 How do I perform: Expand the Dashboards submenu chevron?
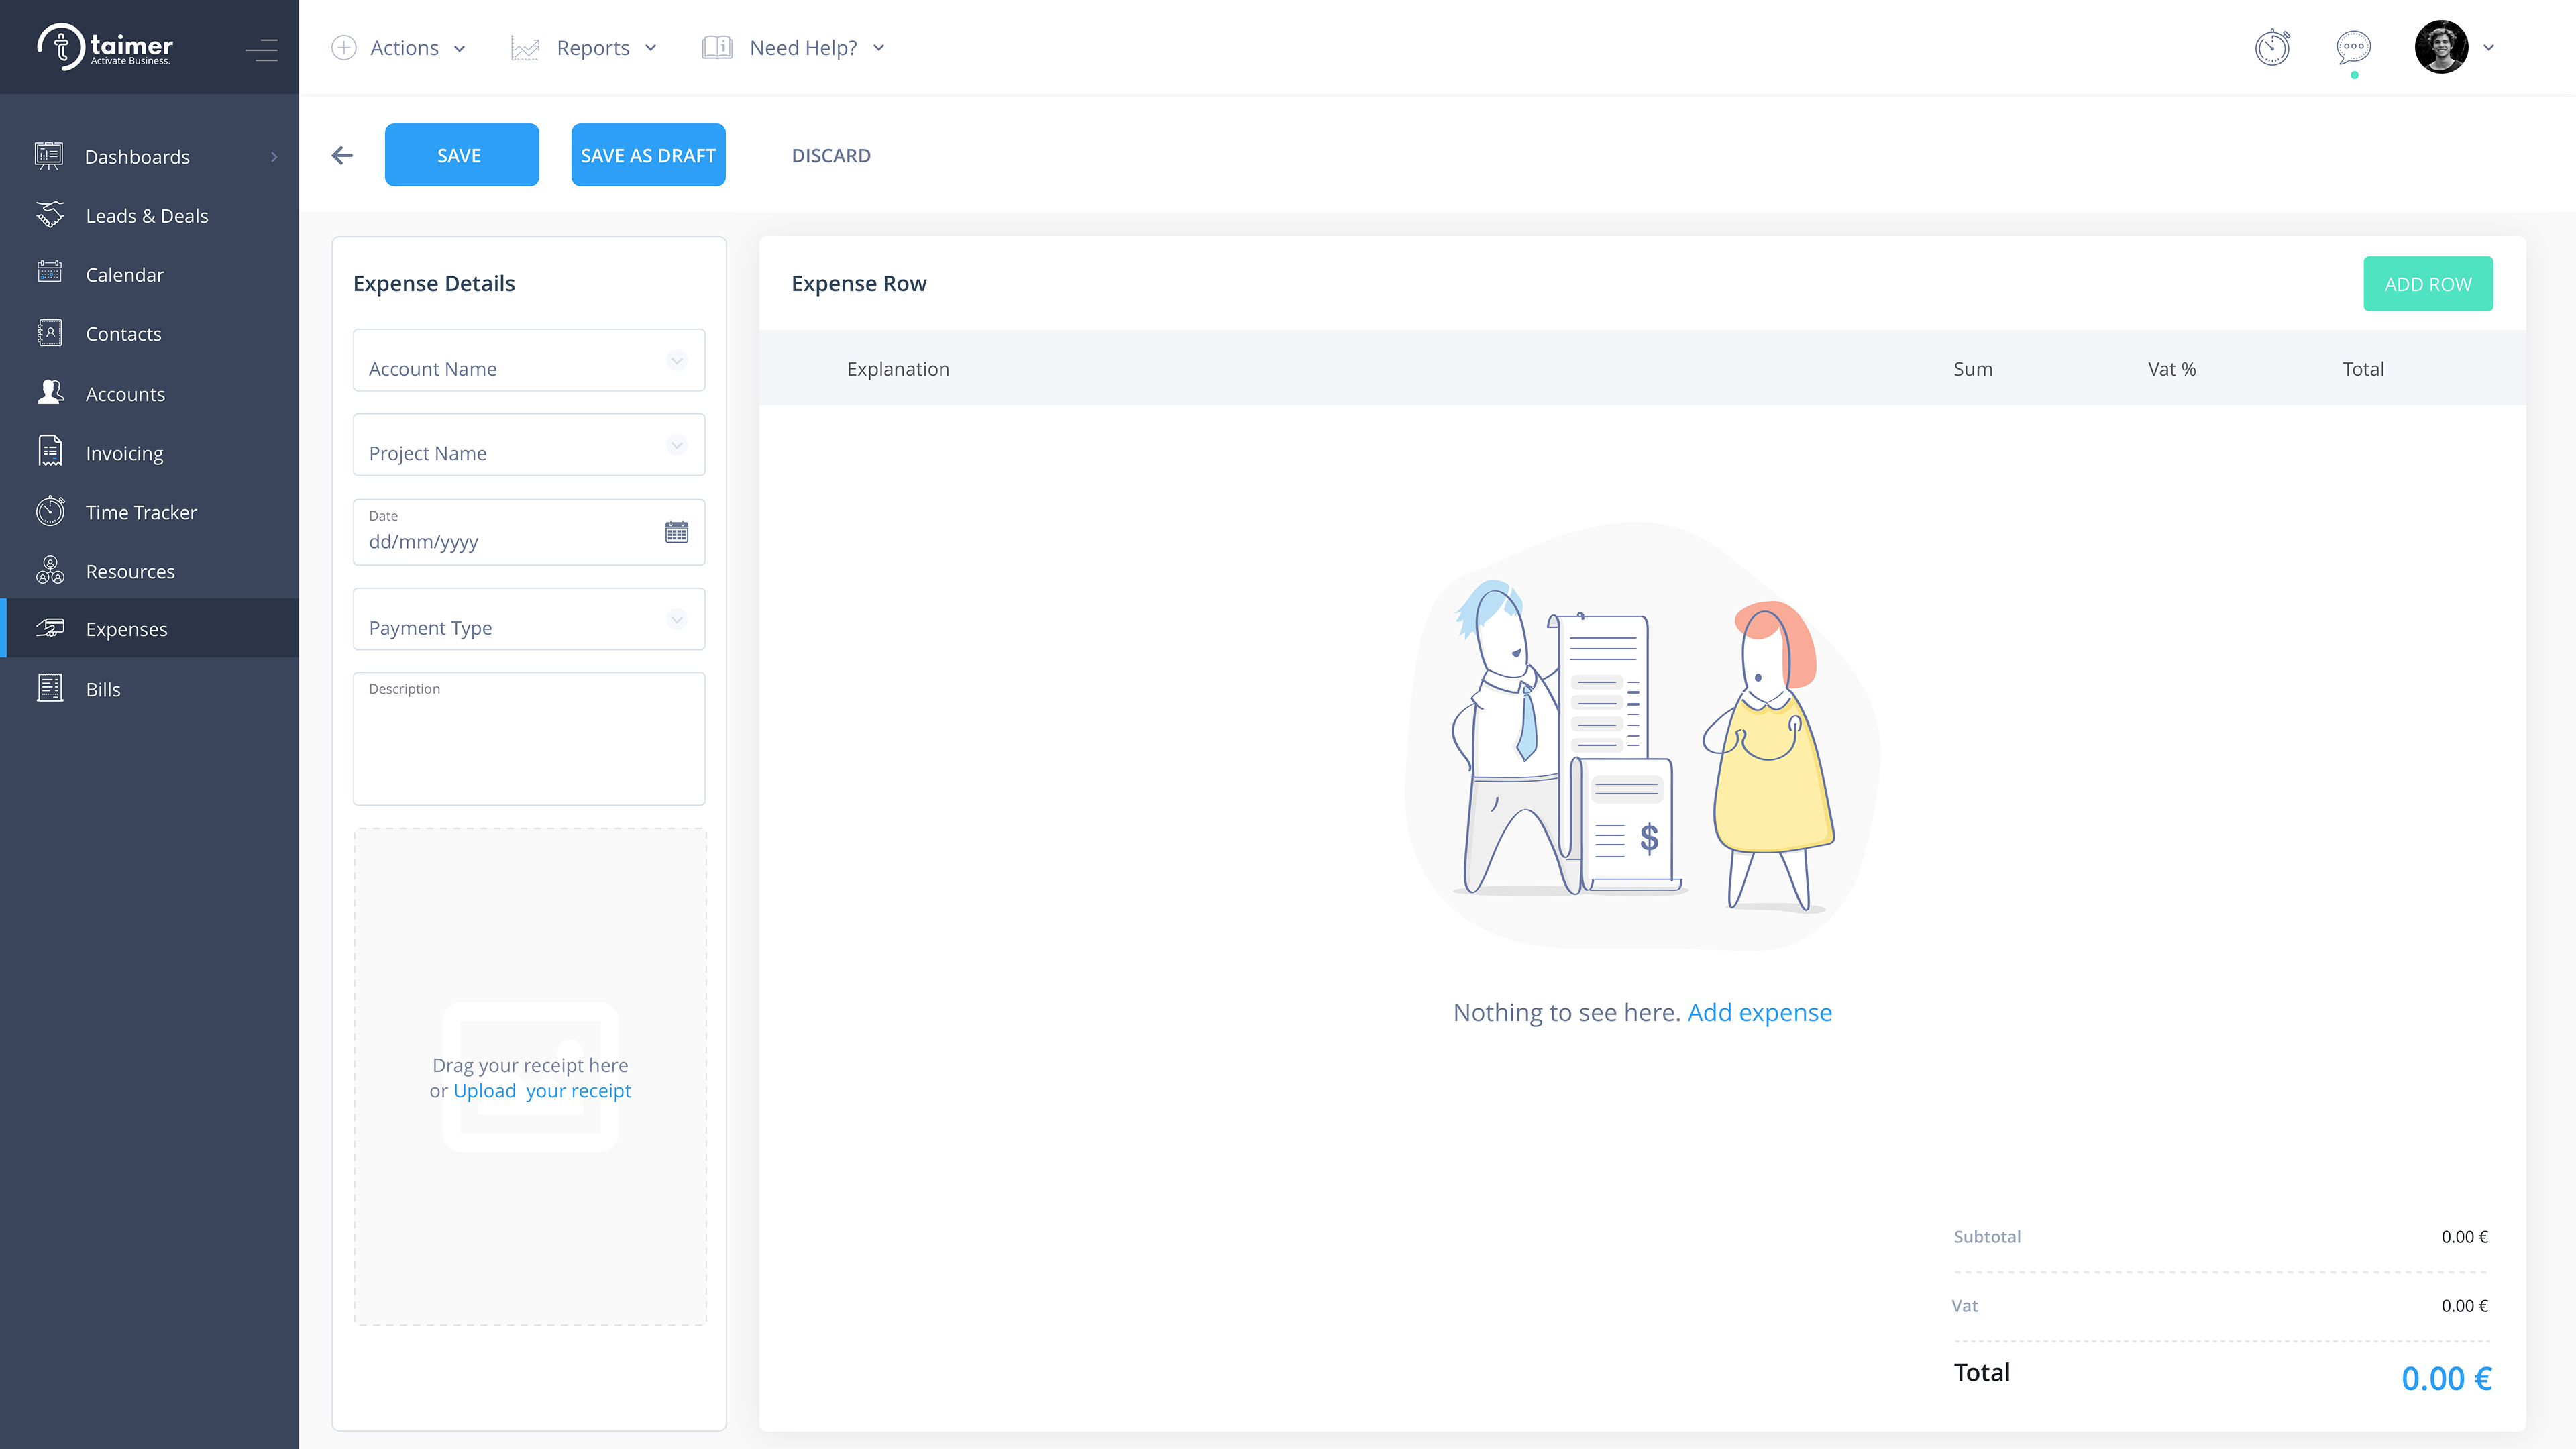point(274,157)
